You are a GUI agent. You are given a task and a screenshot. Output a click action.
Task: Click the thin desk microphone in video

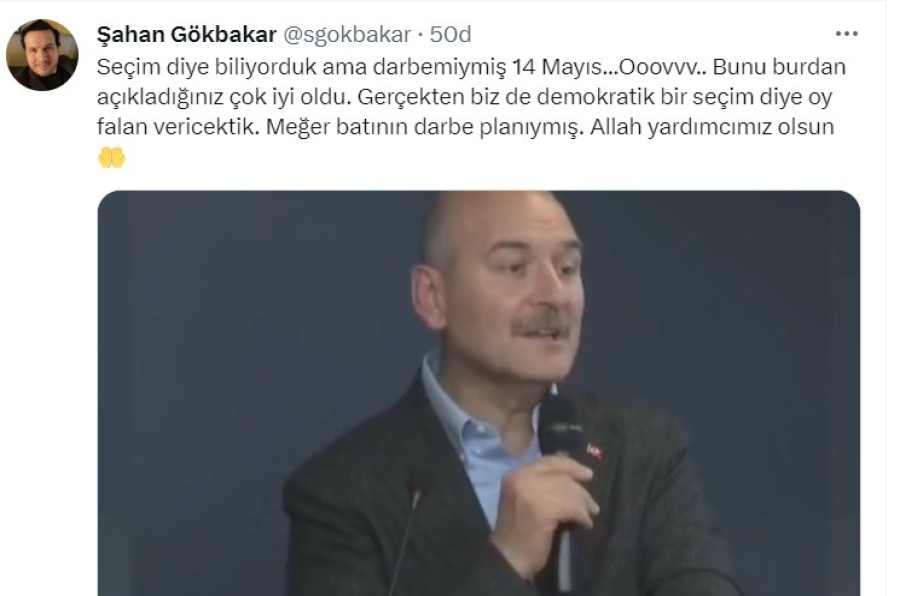pos(405,540)
